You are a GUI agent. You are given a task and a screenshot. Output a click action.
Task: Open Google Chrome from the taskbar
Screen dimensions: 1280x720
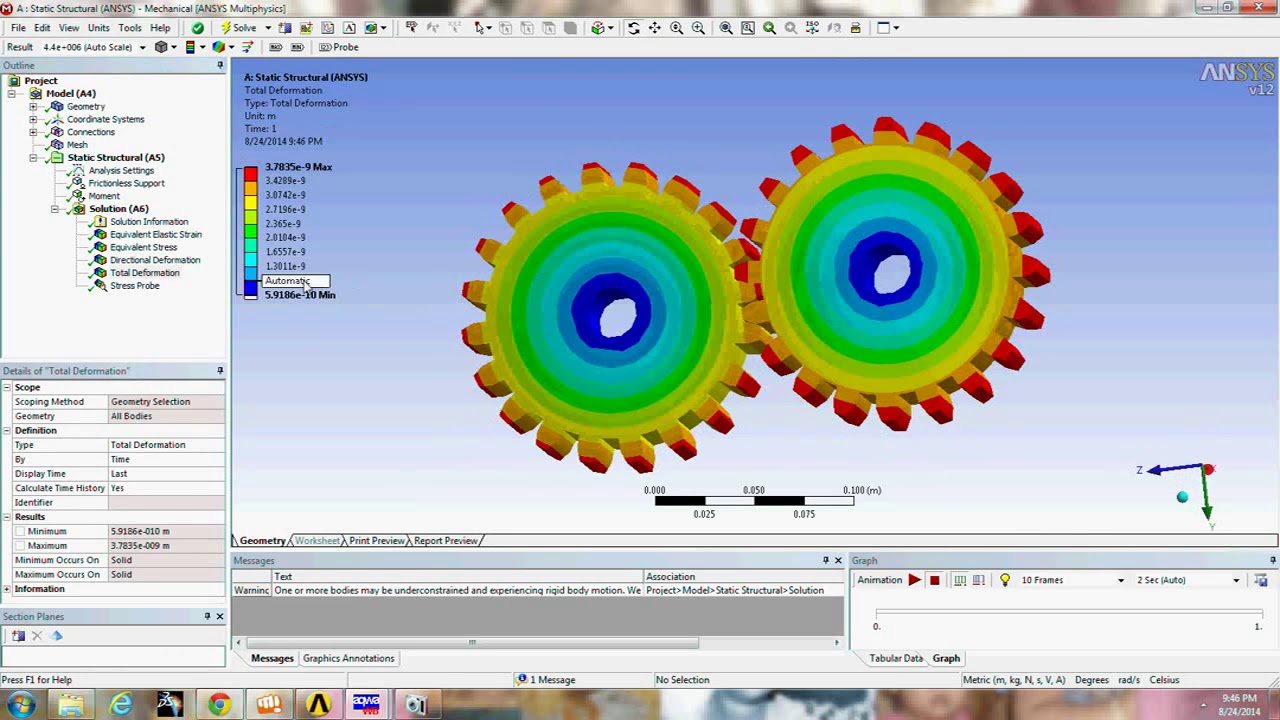[x=219, y=705]
